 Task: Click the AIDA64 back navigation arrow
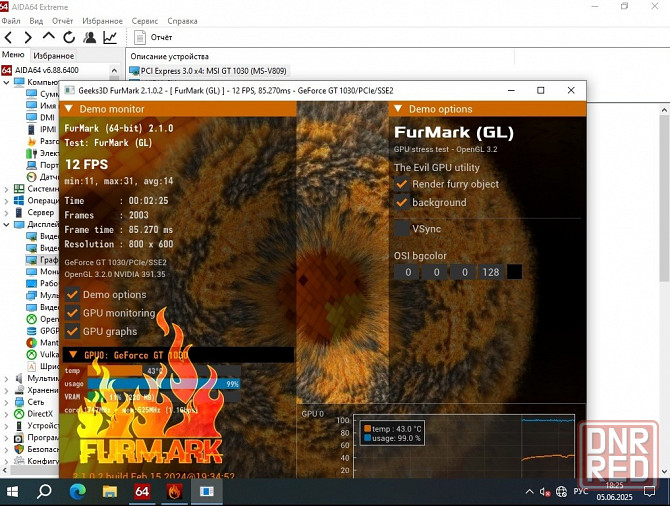pyautogui.click(x=9, y=37)
